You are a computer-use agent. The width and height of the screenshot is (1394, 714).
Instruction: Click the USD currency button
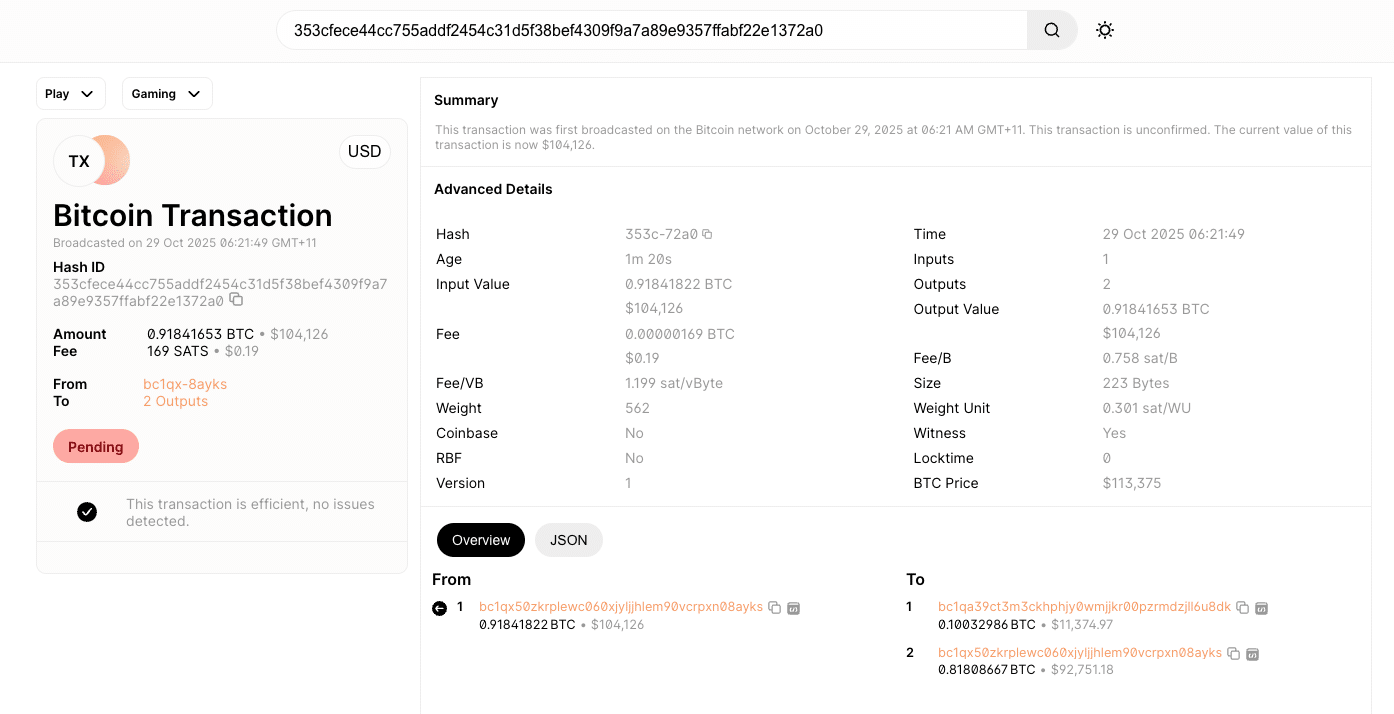tap(364, 152)
